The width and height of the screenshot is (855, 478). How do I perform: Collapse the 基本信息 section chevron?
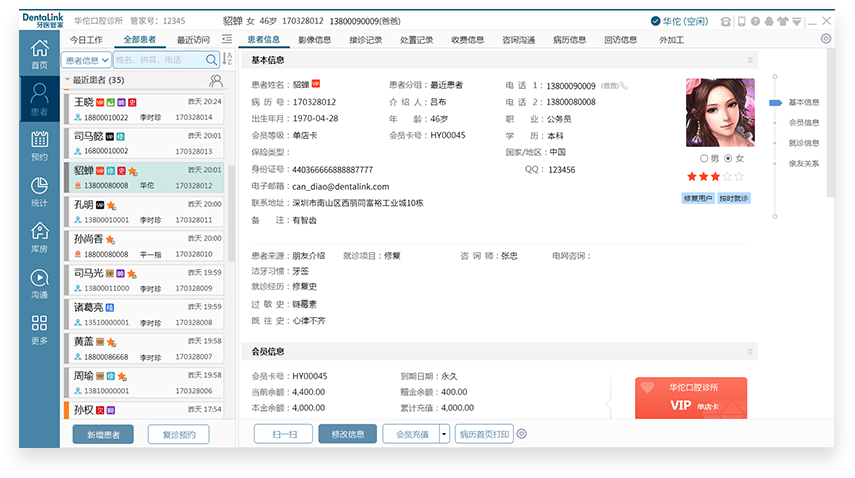tap(750, 61)
